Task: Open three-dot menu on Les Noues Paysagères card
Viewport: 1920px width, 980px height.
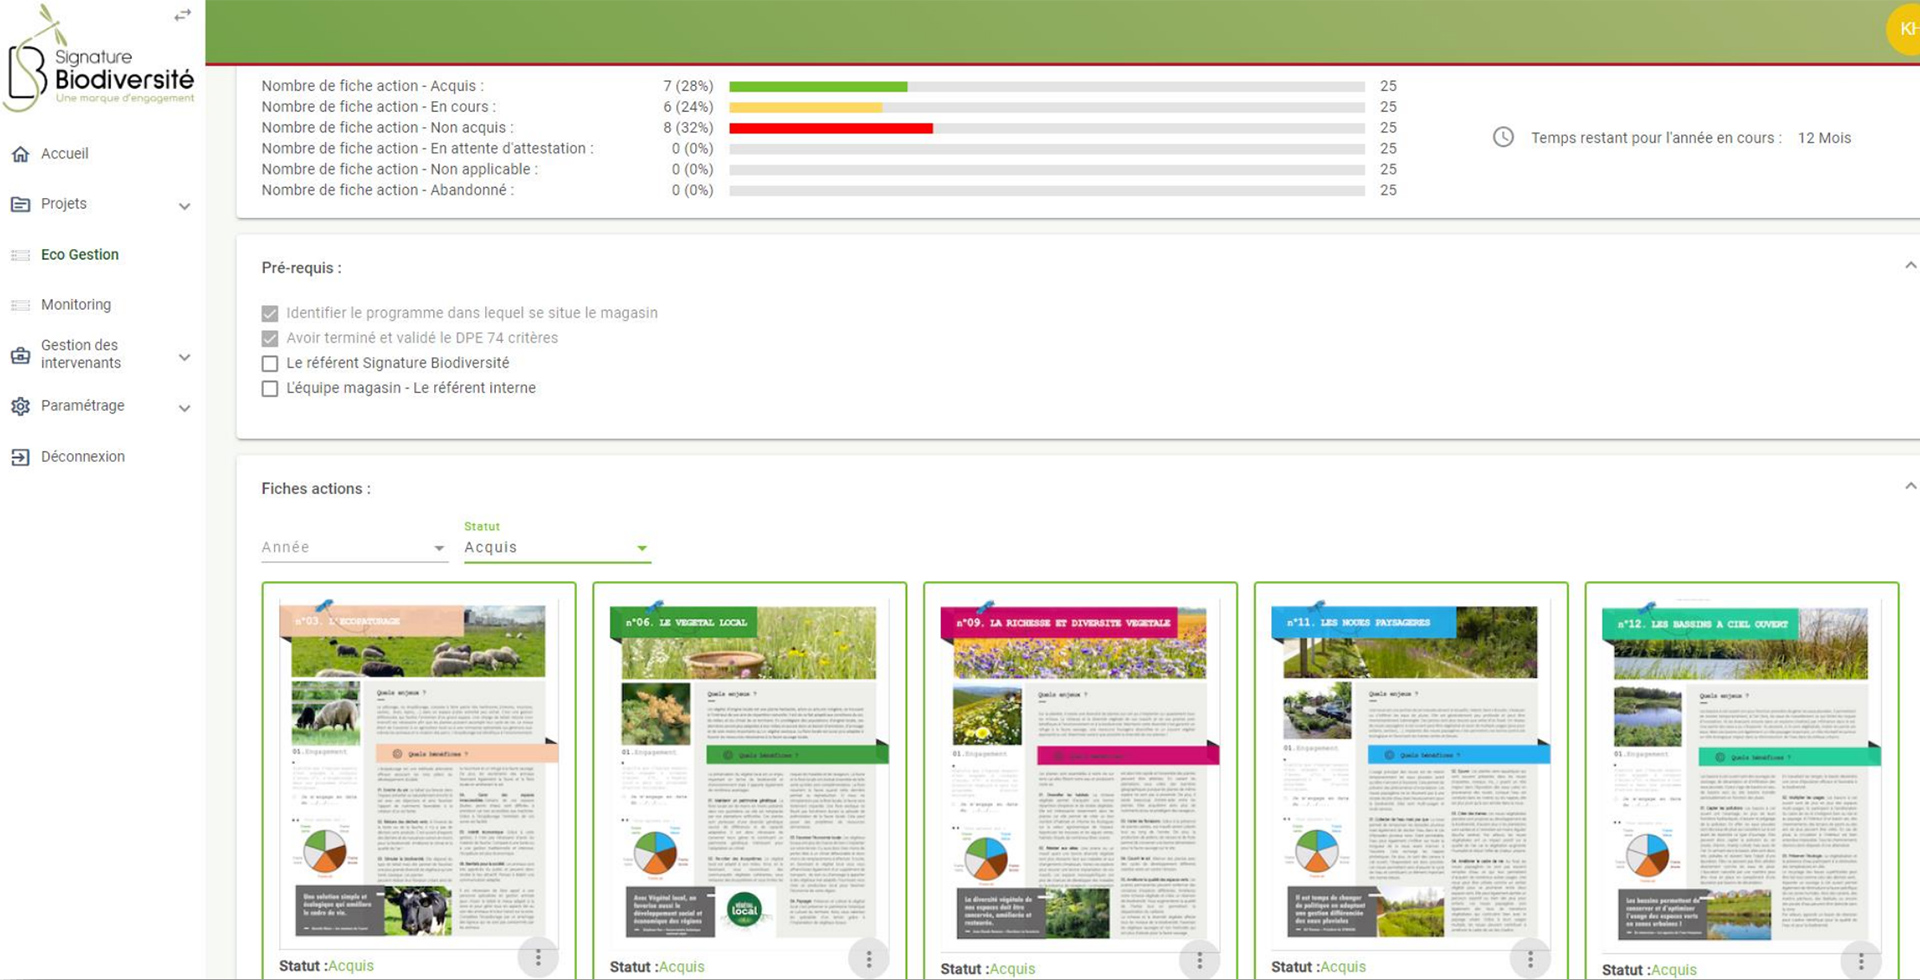Action: coord(1530,959)
